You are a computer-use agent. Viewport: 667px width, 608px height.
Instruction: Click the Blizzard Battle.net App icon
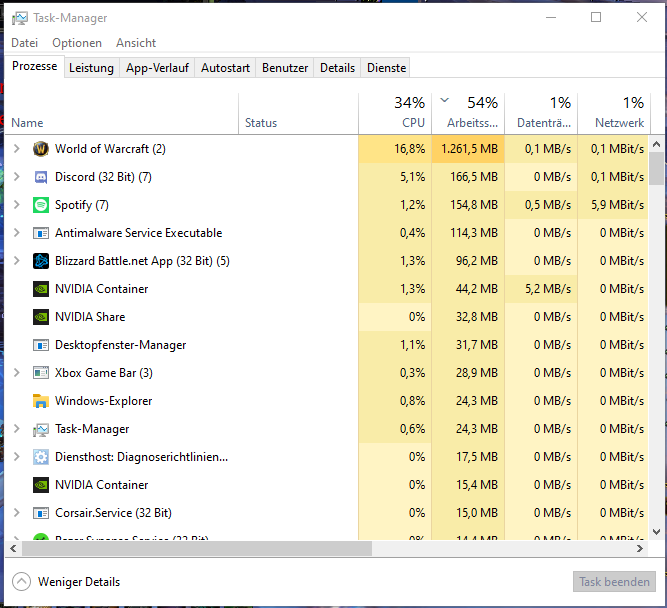pyautogui.click(x=41, y=261)
